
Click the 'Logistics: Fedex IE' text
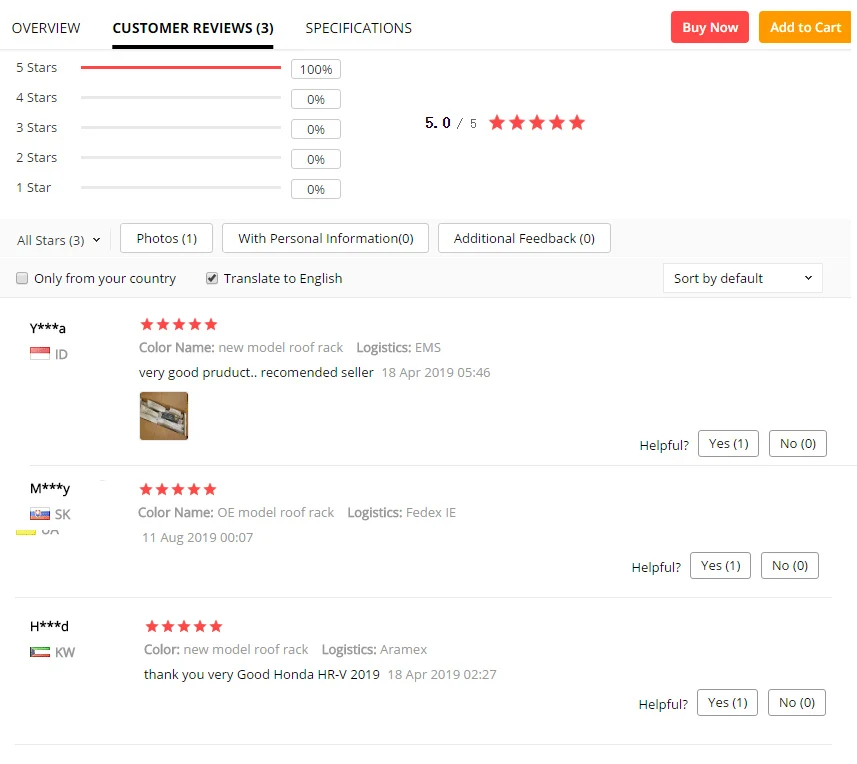click(x=402, y=513)
